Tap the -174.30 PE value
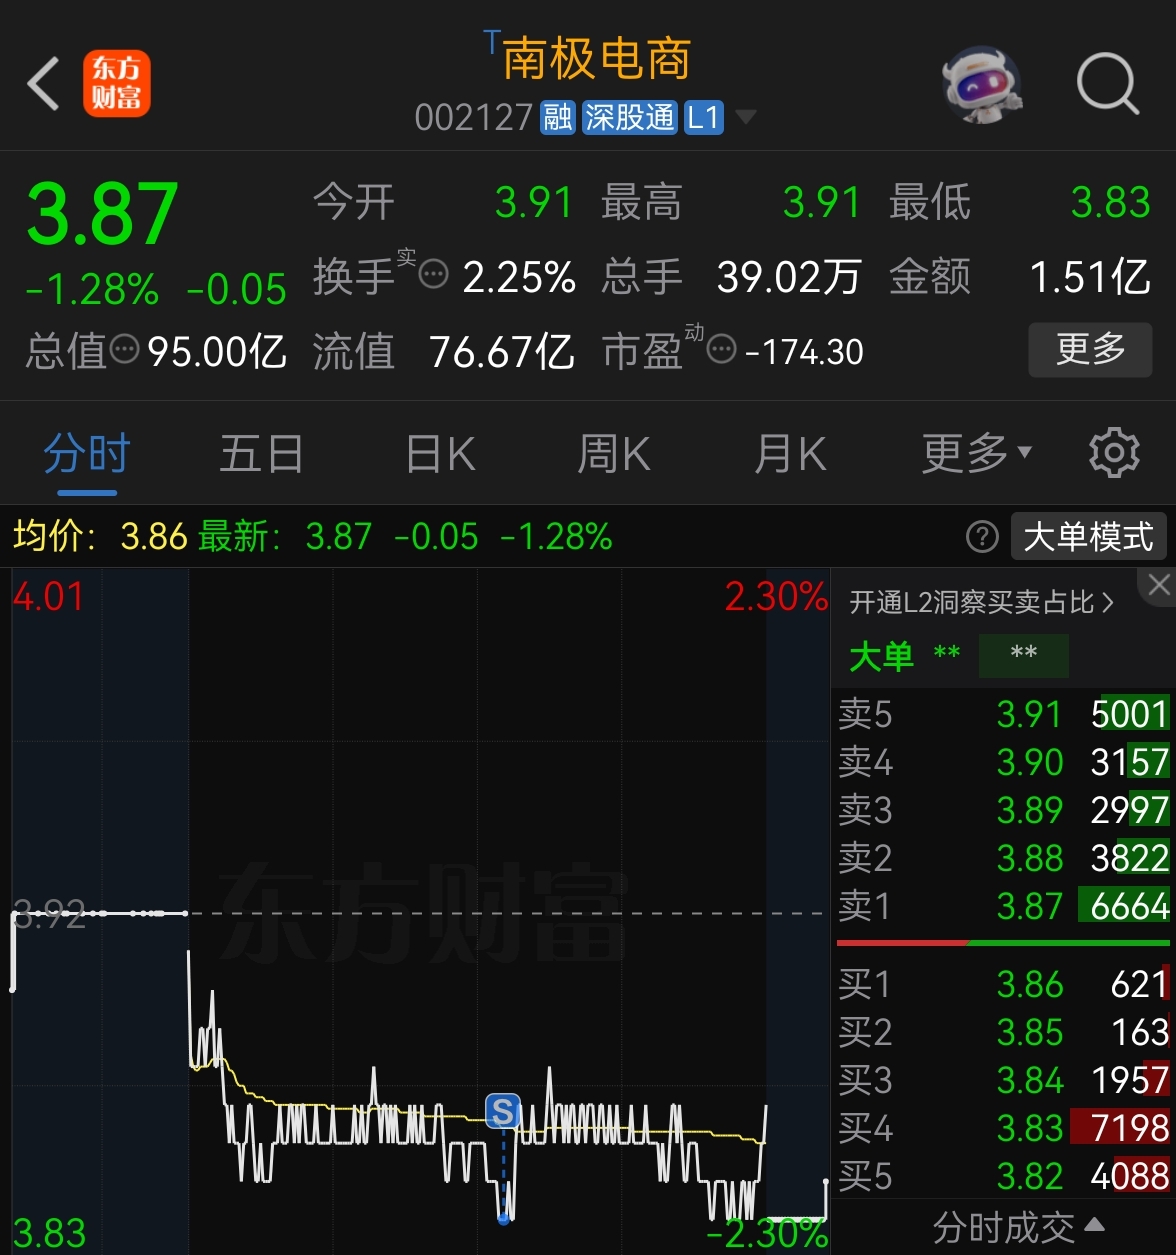This screenshot has height=1255, width=1176. click(804, 352)
